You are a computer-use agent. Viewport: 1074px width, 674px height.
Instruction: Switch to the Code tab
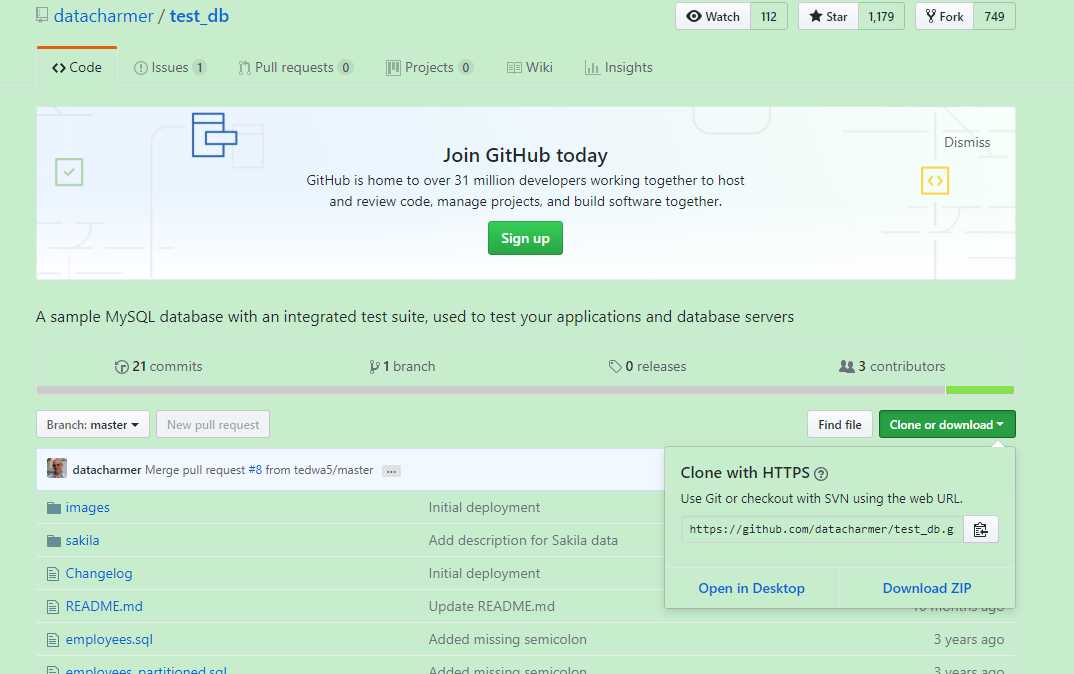coord(77,67)
